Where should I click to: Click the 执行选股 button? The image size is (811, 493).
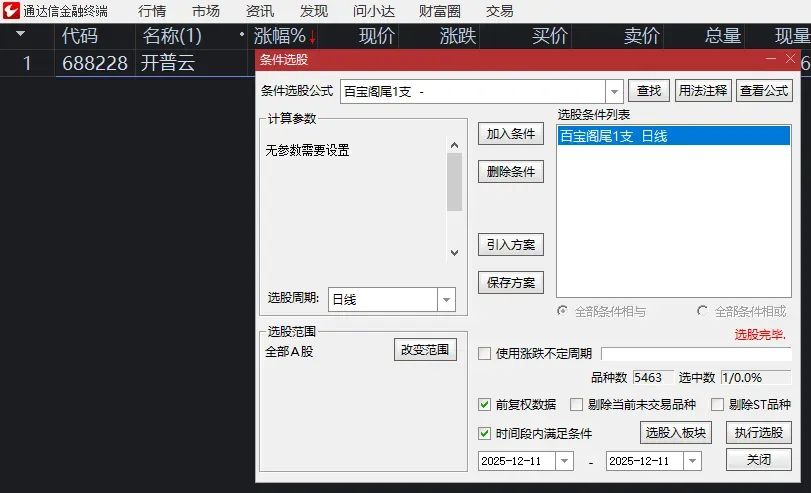(x=759, y=432)
